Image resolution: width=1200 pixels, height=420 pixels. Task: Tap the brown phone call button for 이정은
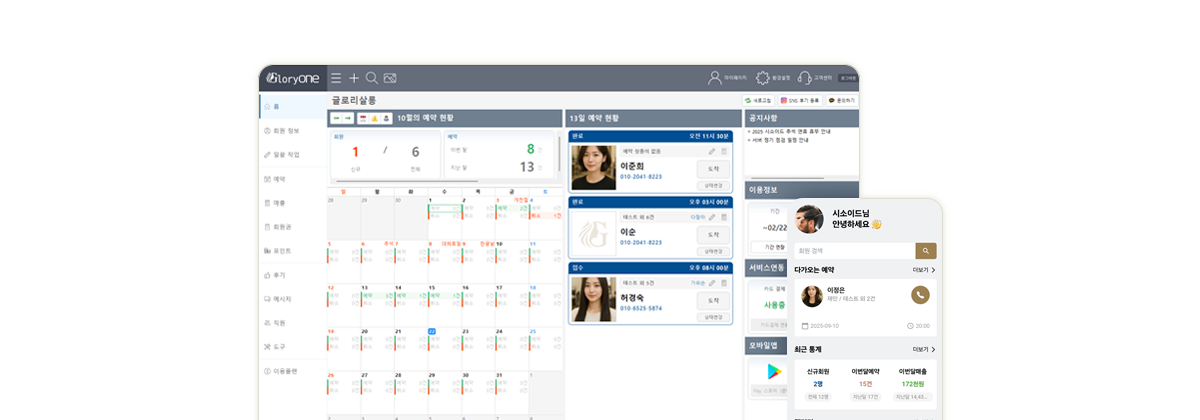921,294
